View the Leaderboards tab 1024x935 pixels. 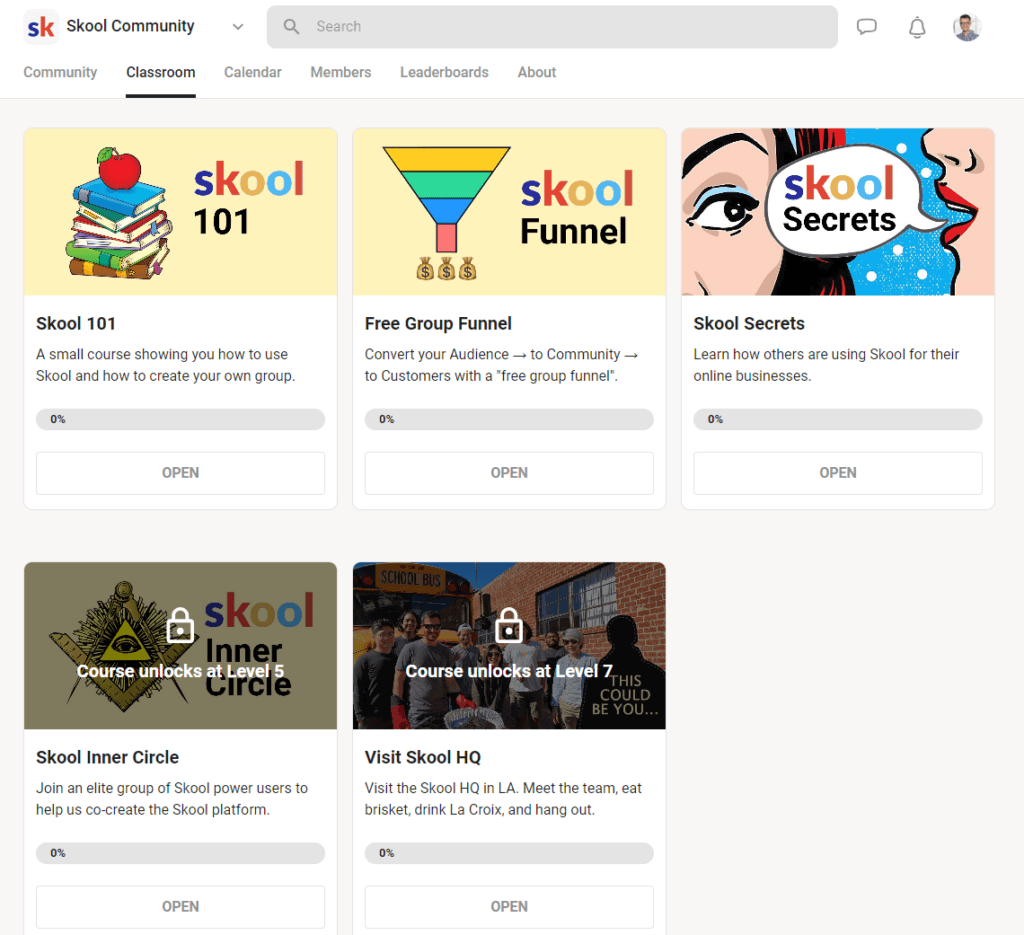click(444, 72)
